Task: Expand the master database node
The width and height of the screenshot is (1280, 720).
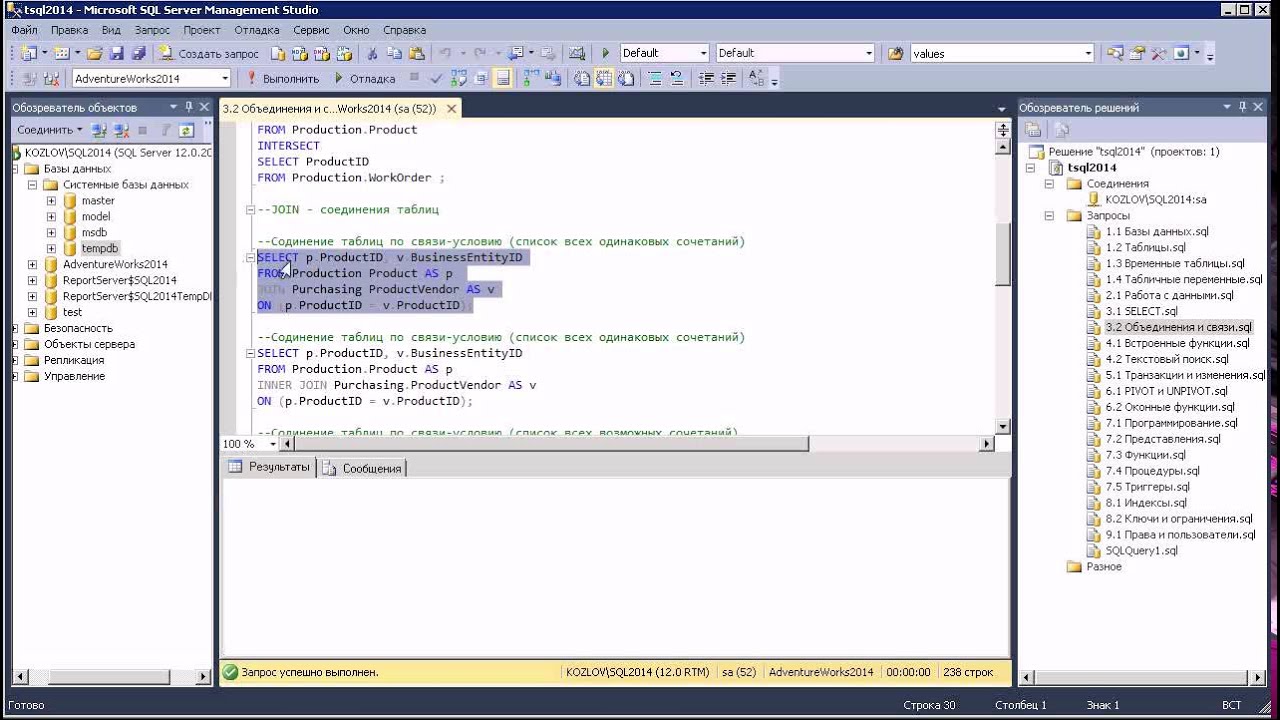Action: click(51, 201)
